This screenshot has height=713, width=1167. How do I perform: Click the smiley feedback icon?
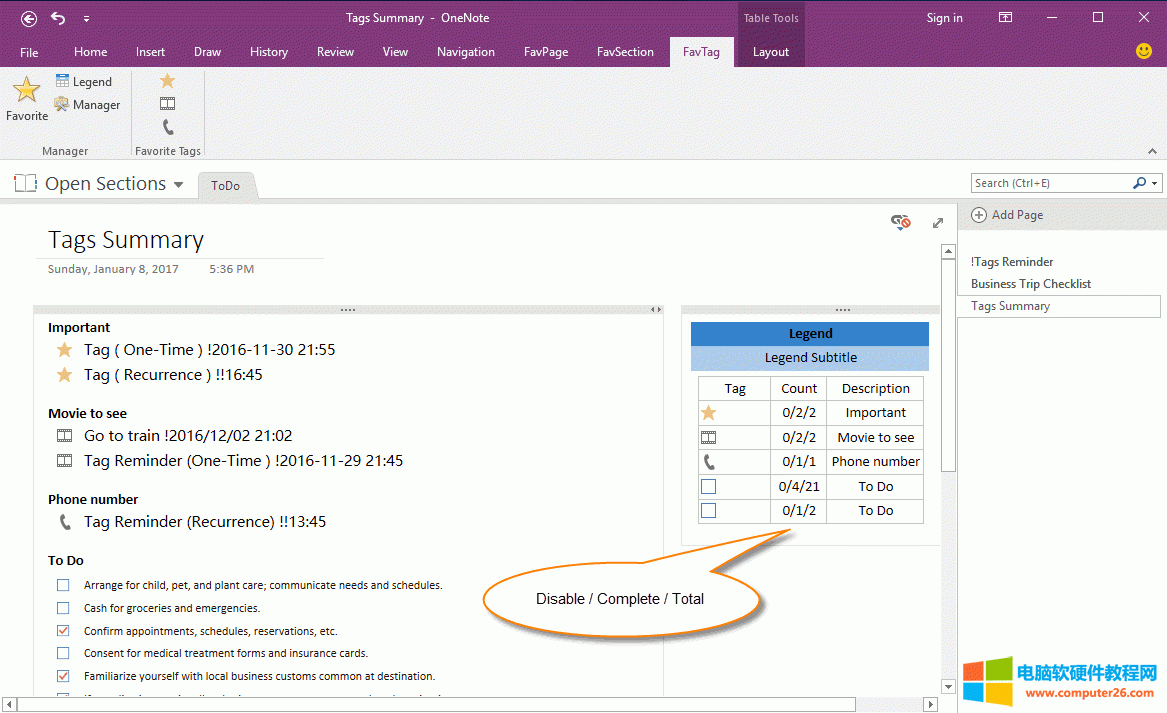(x=1144, y=51)
